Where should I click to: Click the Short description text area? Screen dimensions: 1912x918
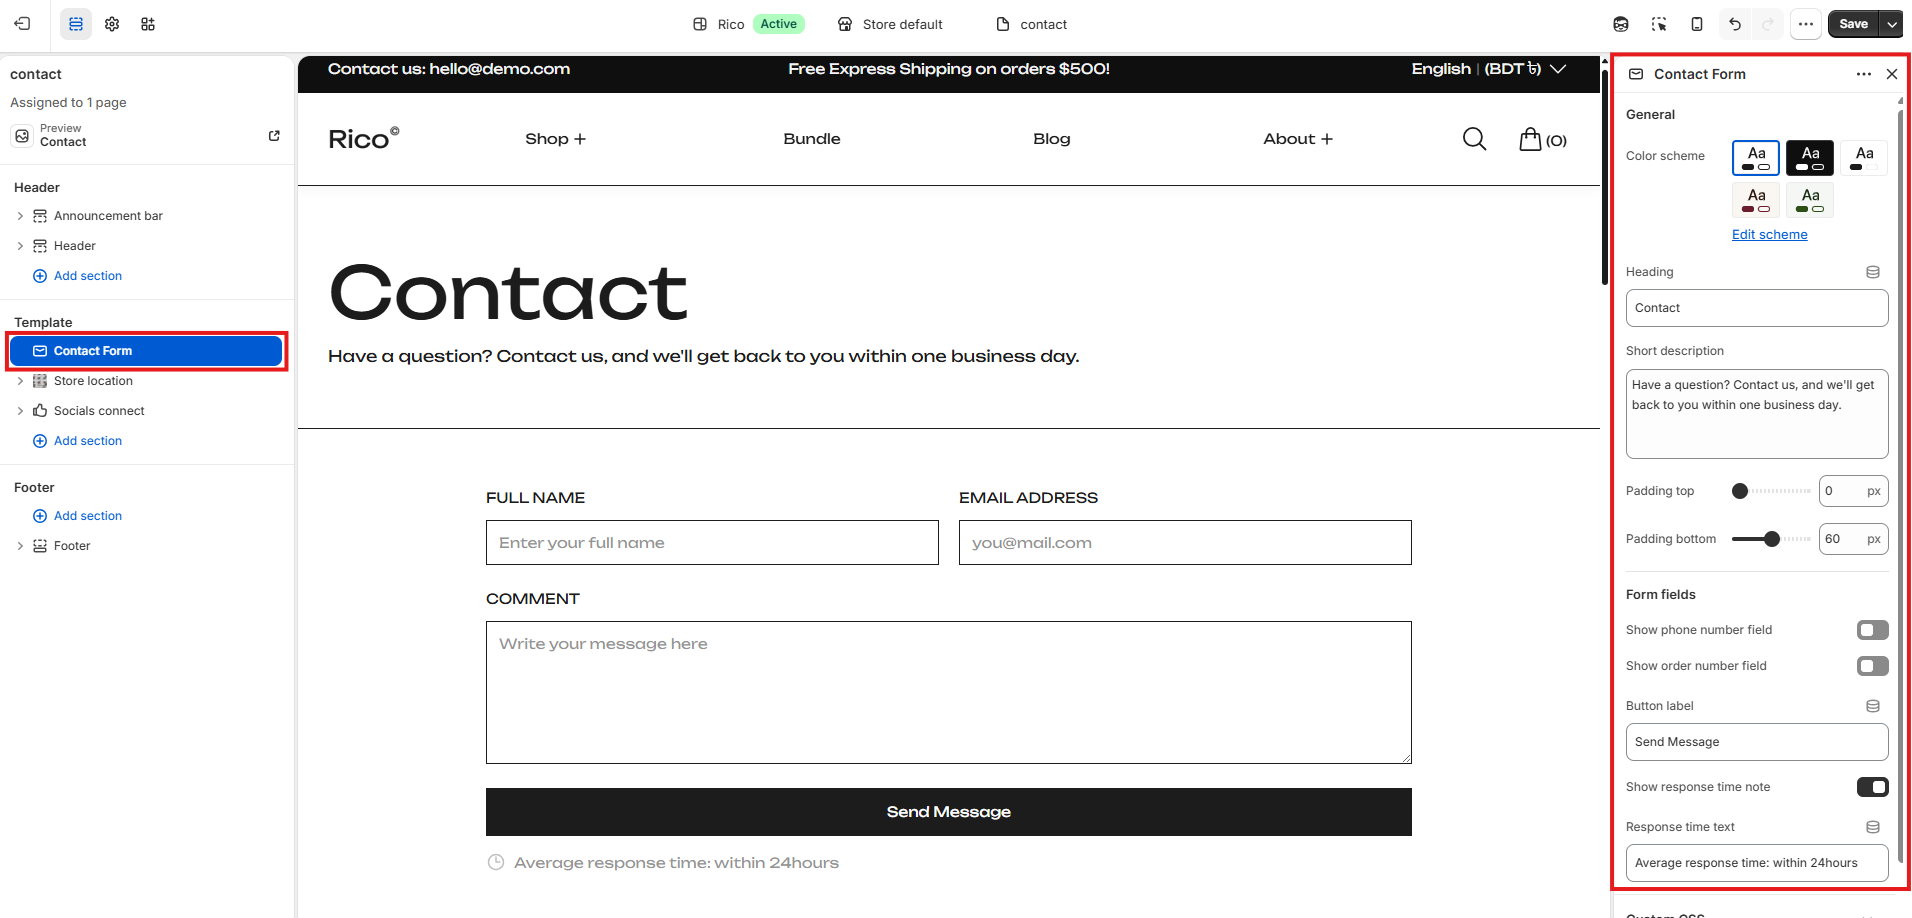tap(1757, 414)
